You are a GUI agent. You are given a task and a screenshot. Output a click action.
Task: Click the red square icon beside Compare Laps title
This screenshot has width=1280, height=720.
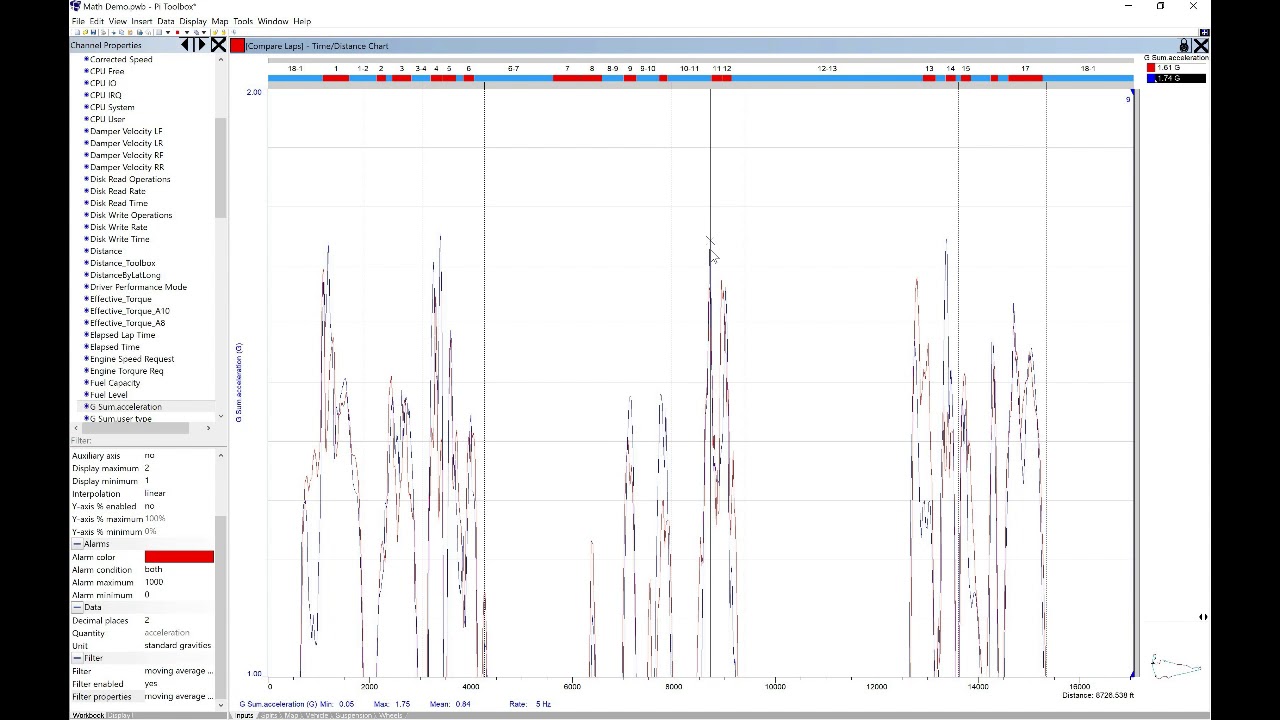(237, 46)
